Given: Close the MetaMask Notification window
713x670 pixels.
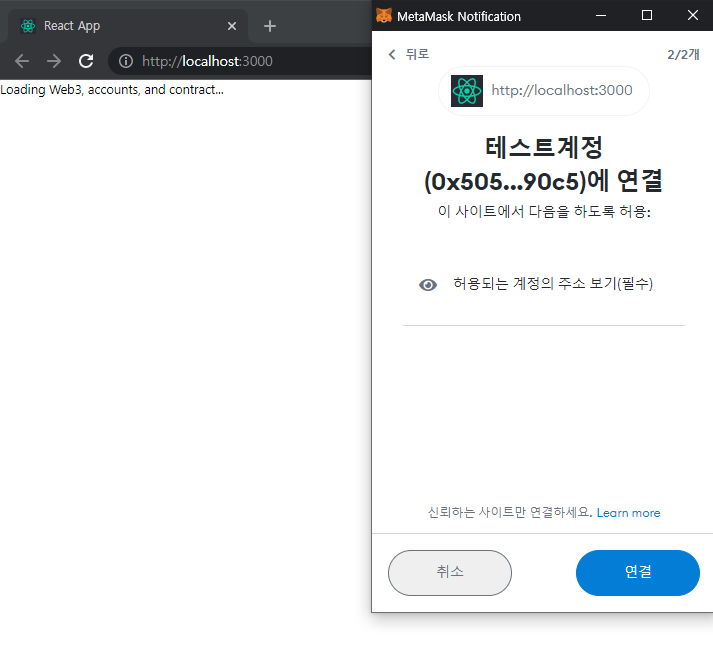Looking at the screenshot, I should [693, 15].
